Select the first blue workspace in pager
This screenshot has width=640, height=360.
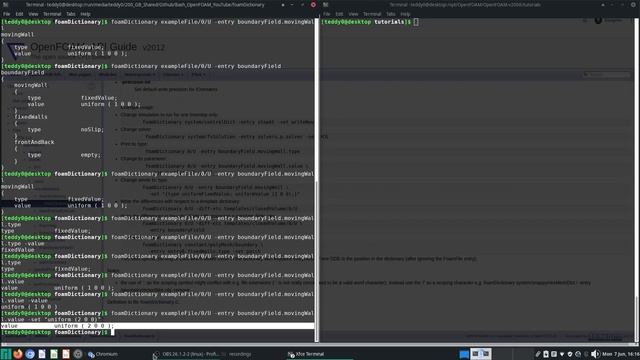pos(464,354)
